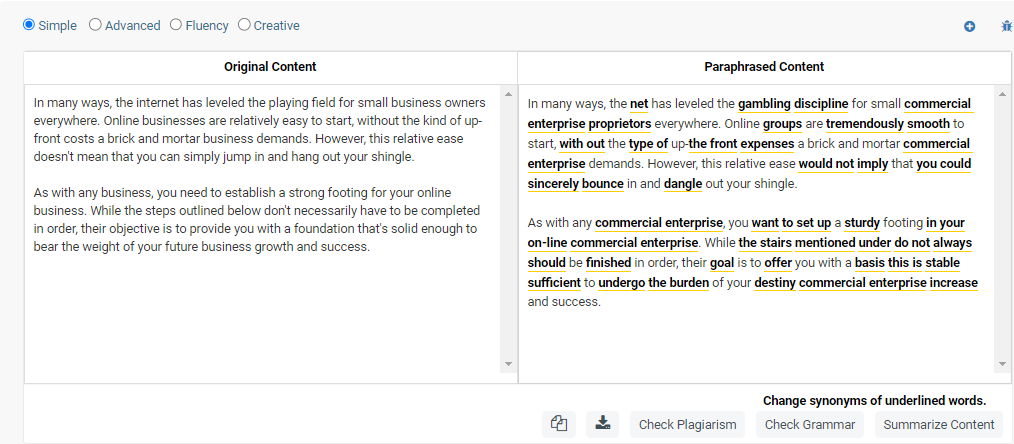
Task: Enable the Creative mode radio button
Action: click(244, 25)
